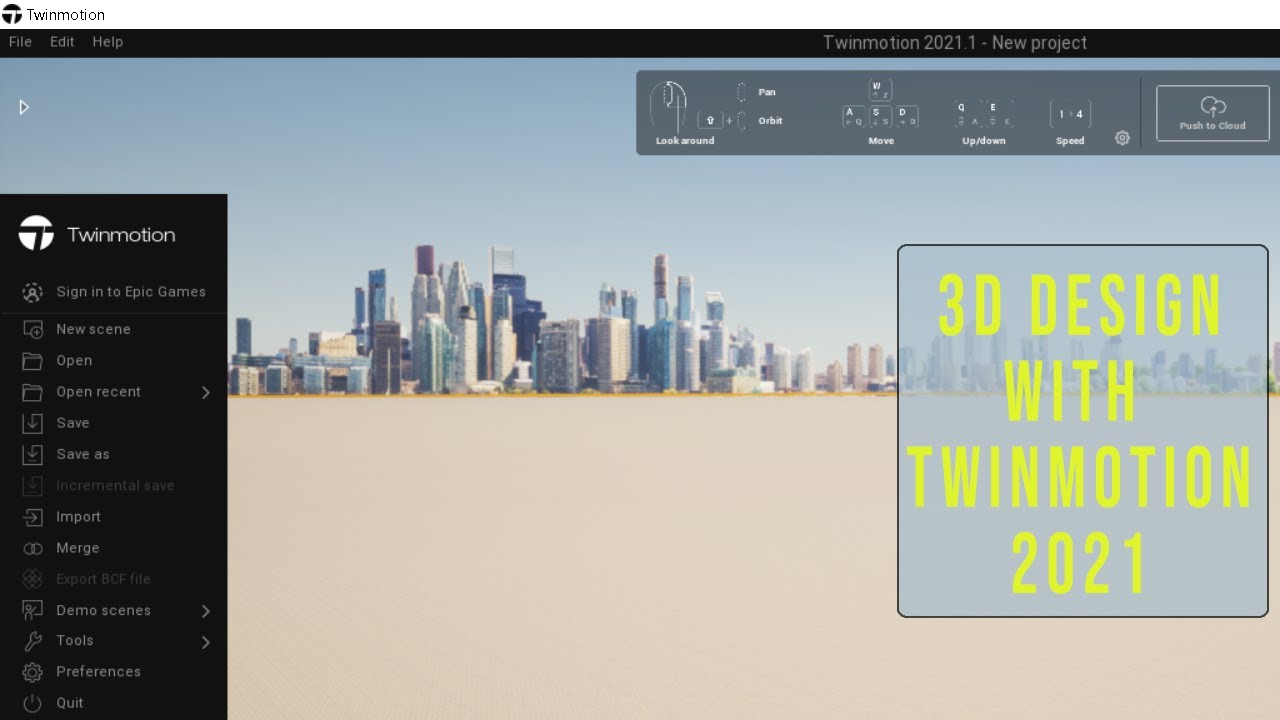Click the Import icon

(33, 517)
